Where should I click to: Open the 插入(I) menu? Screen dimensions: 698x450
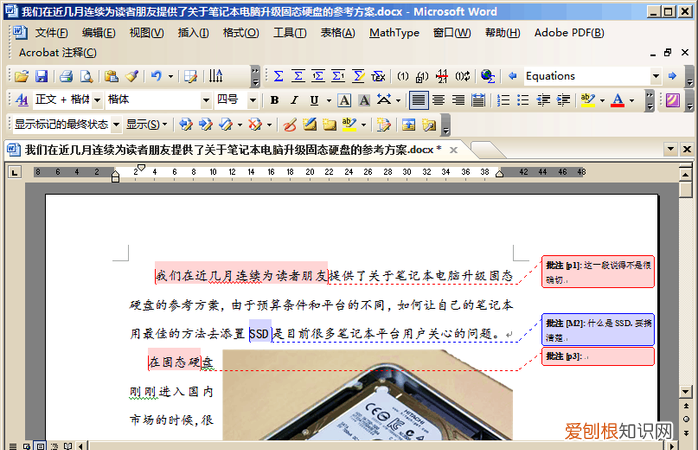(x=193, y=32)
